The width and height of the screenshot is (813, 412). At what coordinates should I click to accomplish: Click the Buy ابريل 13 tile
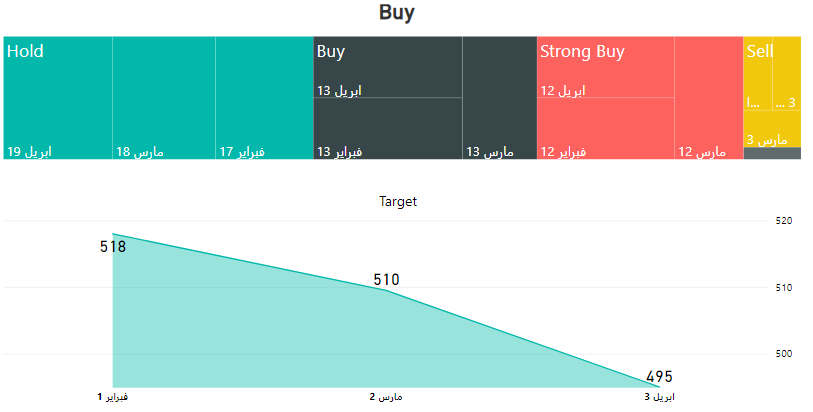coord(388,67)
